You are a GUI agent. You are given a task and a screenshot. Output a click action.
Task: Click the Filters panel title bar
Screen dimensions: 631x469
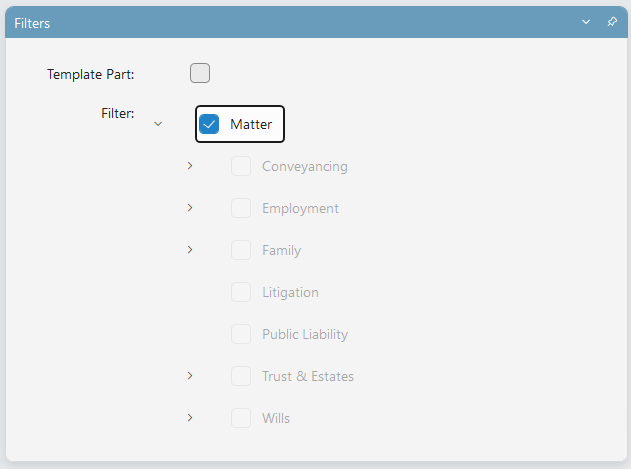[x=316, y=22]
